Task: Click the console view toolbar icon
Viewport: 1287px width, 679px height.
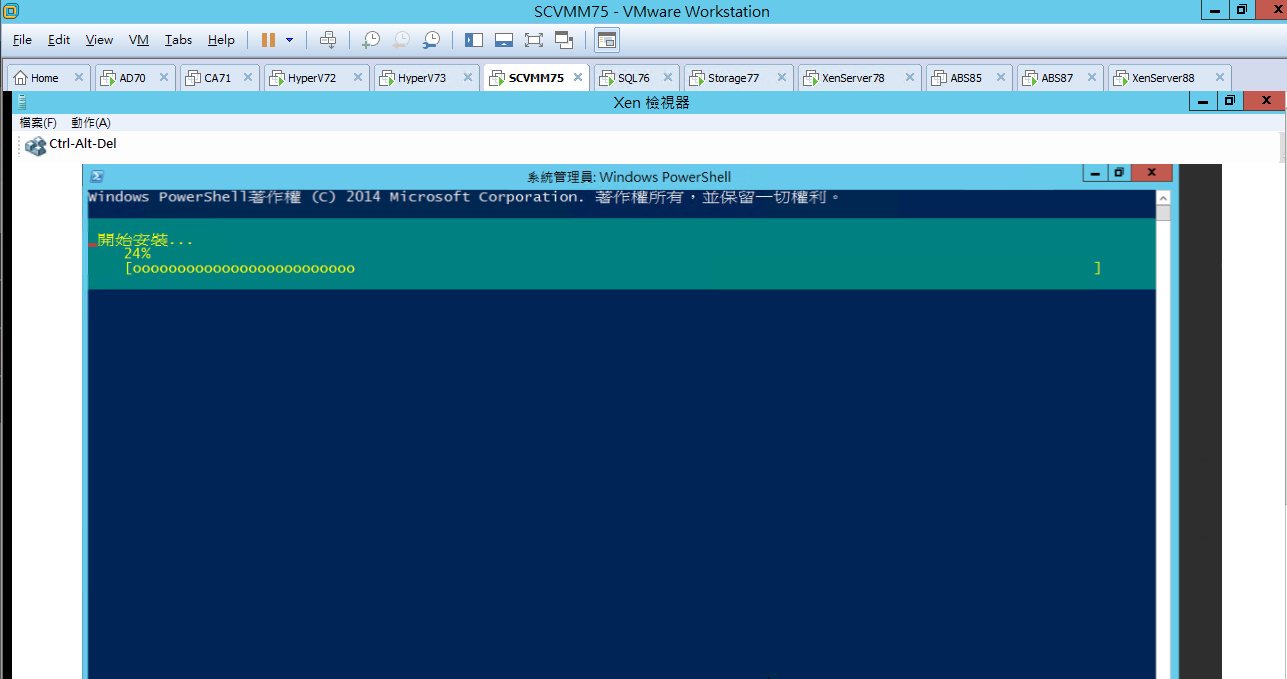Action: pyautogui.click(x=607, y=40)
